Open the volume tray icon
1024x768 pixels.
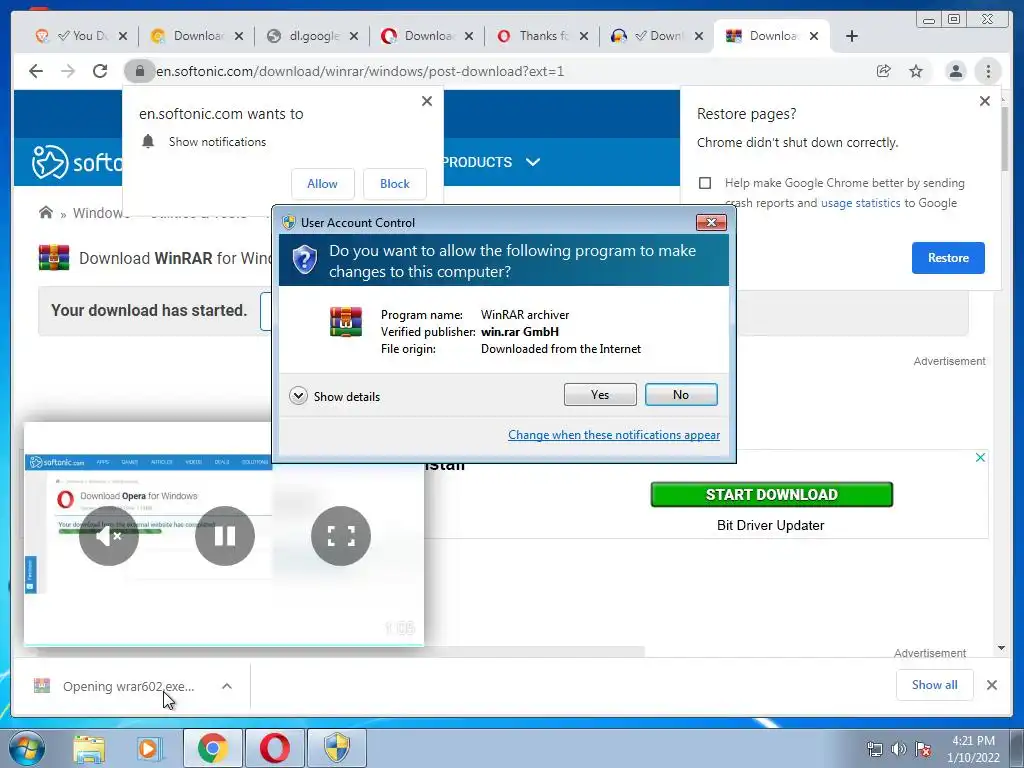pos(899,749)
